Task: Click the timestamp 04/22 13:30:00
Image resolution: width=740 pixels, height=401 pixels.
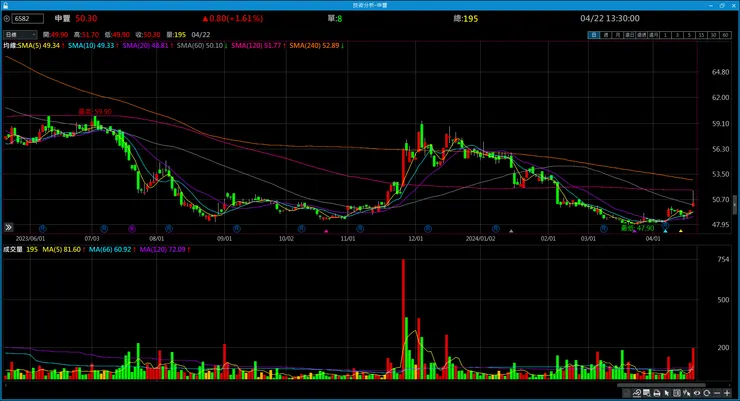Action: 610,18
